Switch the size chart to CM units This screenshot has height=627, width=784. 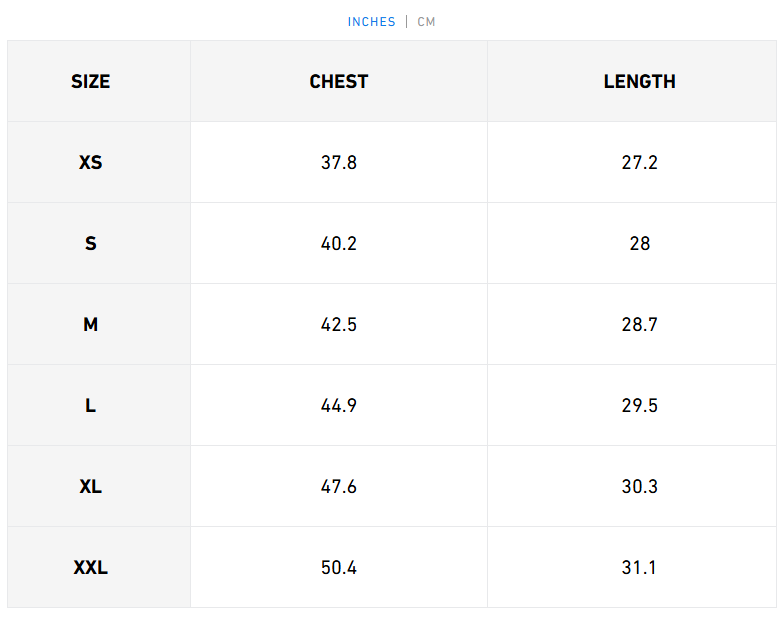(x=427, y=22)
